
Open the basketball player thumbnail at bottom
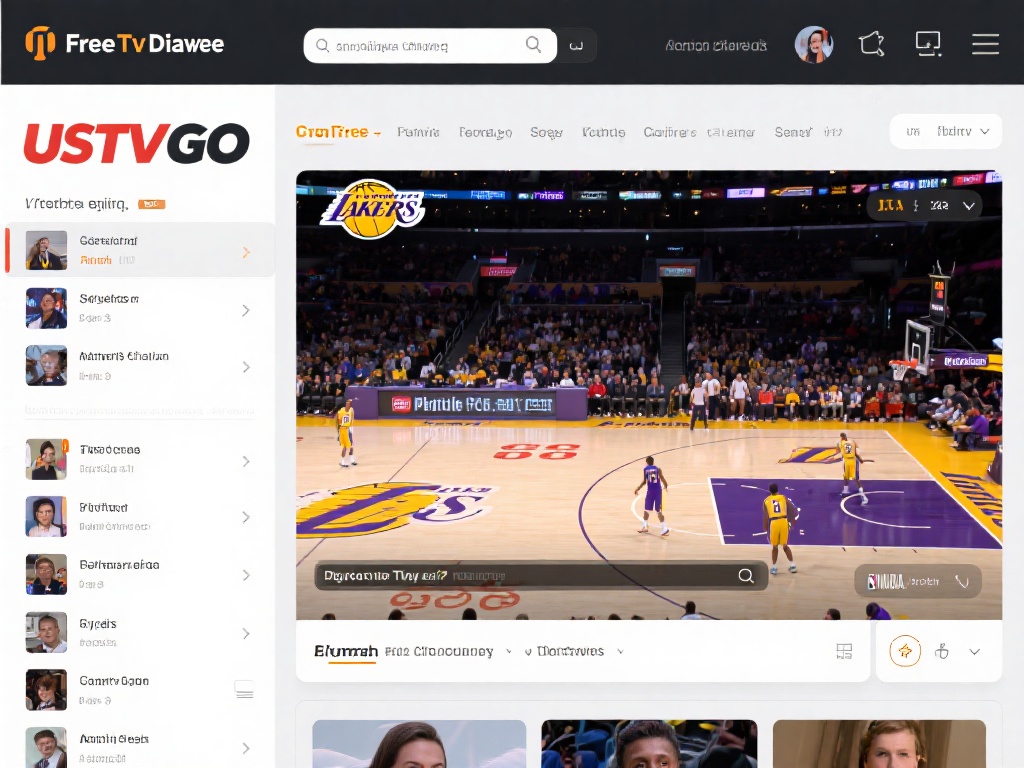649,744
